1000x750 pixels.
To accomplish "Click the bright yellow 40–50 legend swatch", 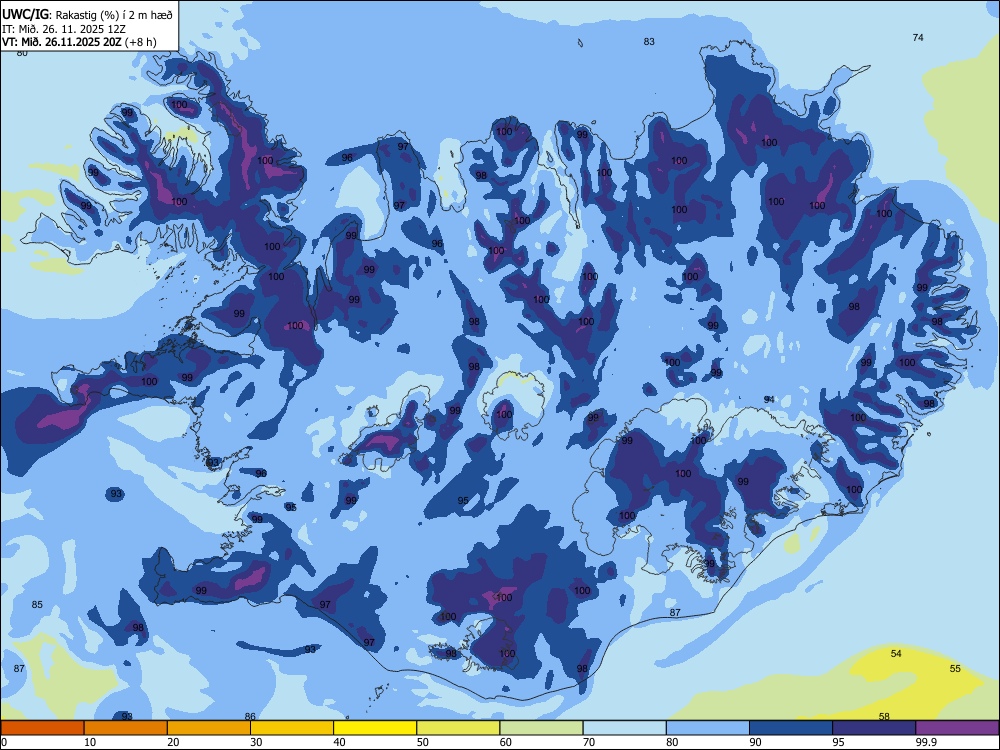I will point(375,728).
